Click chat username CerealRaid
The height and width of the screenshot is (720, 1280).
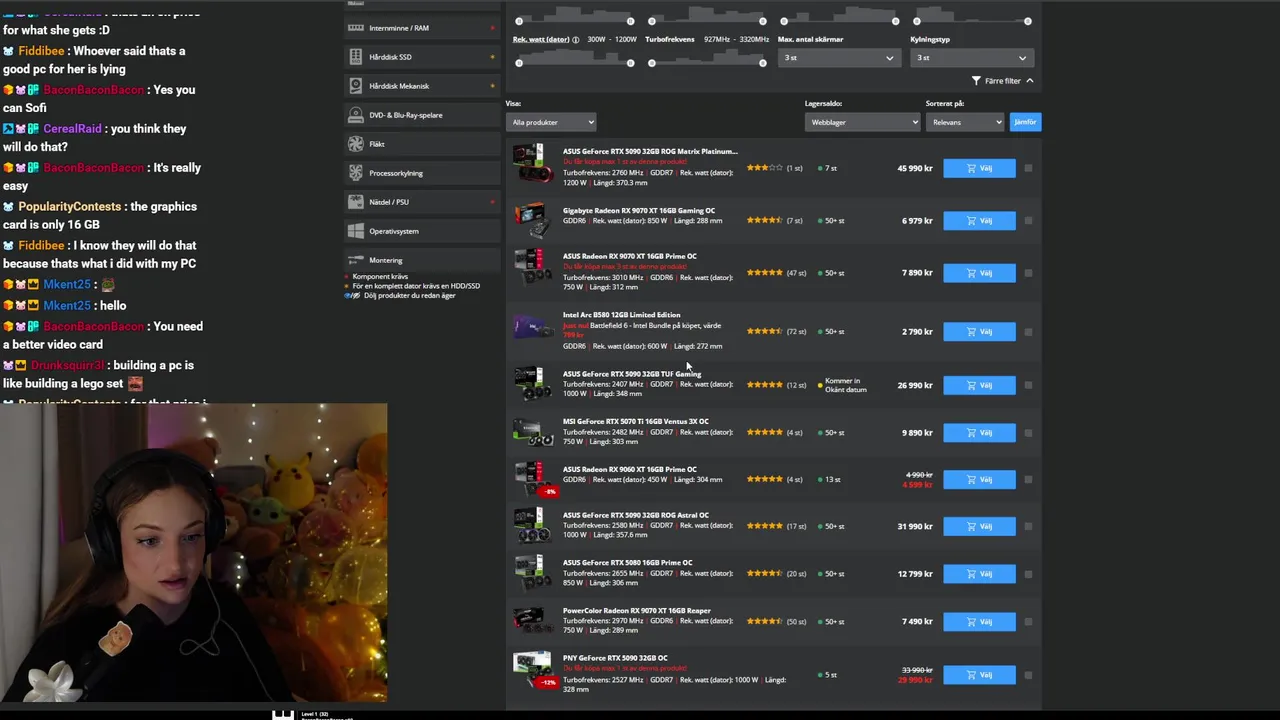click(72, 128)
